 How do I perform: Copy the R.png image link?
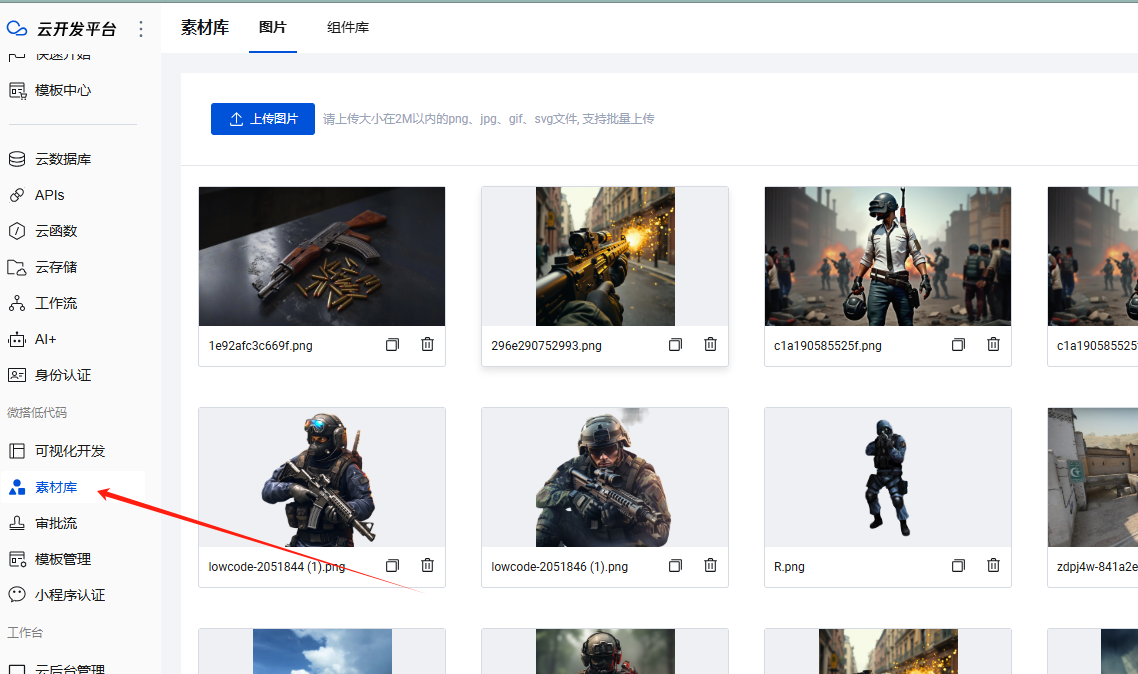[958, 565]
